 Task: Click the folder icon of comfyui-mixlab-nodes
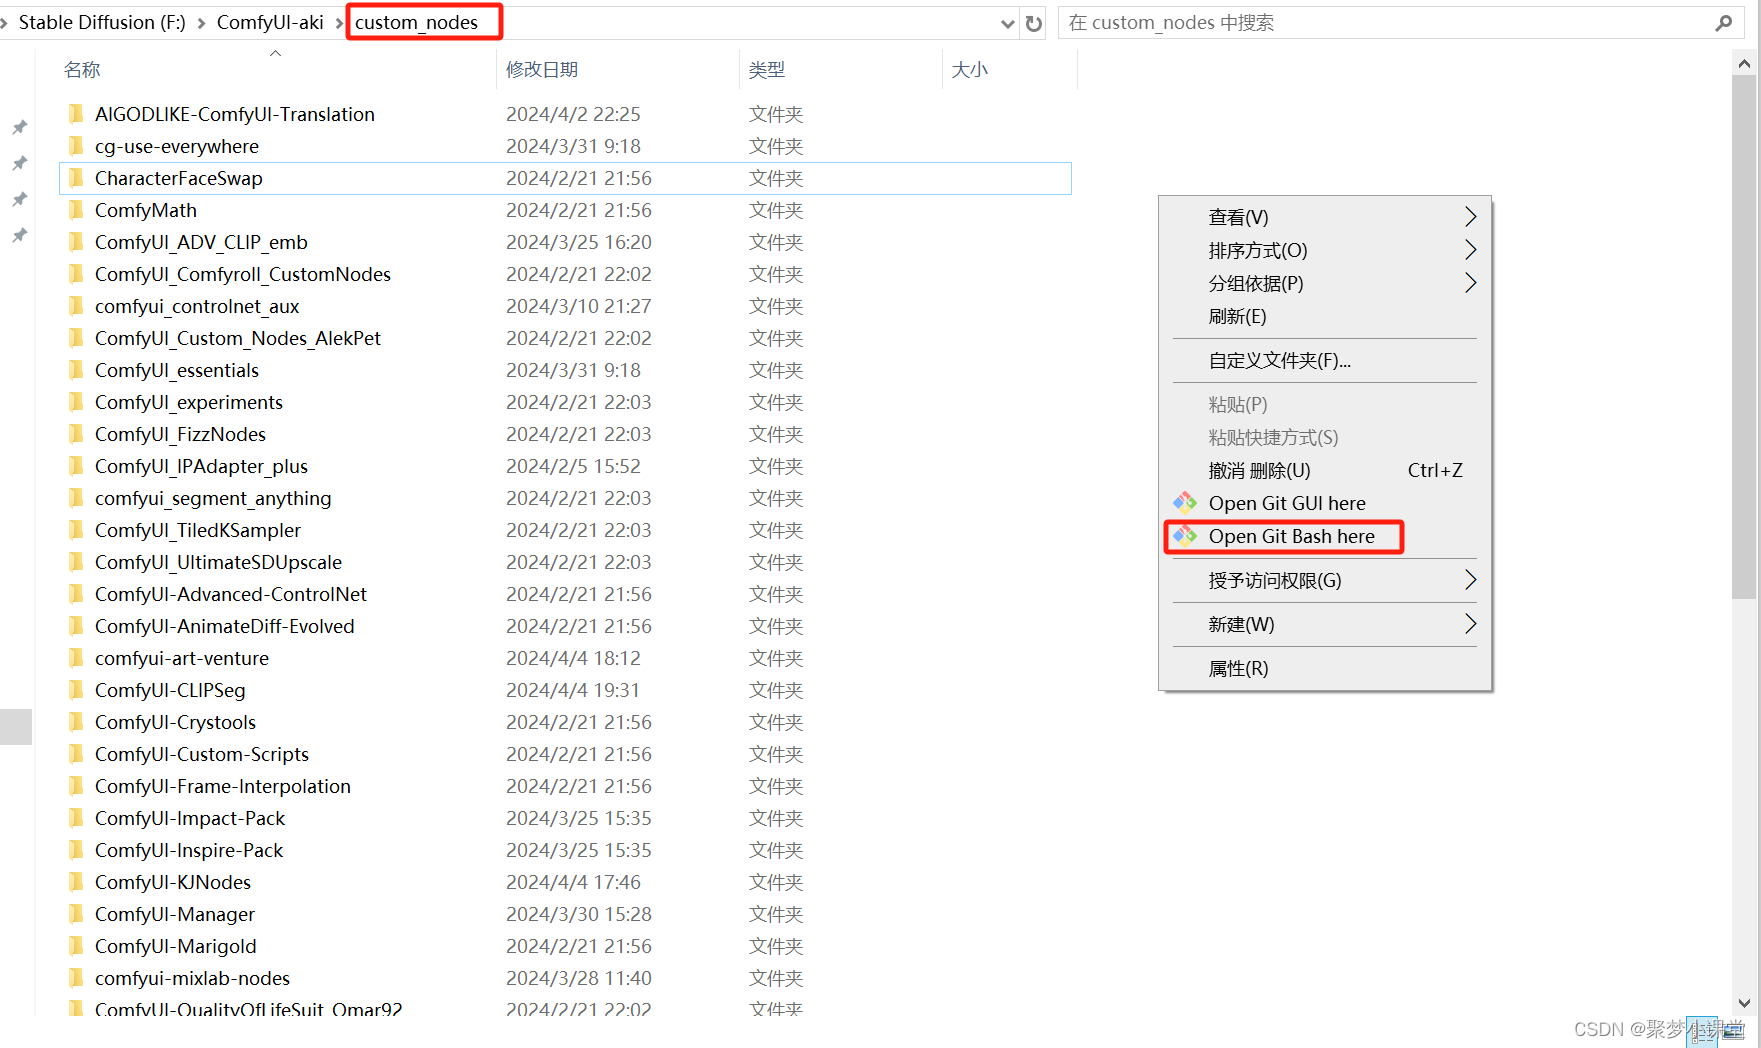point(76,978)
